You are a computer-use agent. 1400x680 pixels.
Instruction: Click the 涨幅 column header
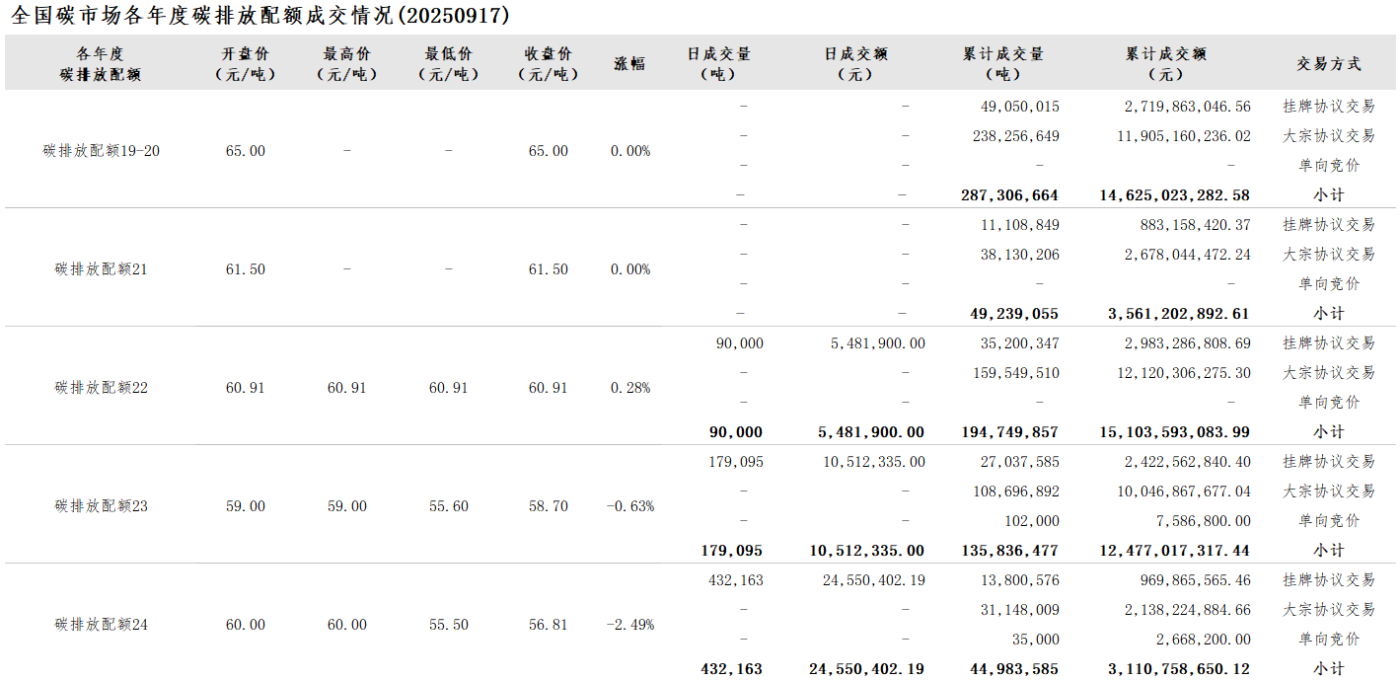[629, 63]
